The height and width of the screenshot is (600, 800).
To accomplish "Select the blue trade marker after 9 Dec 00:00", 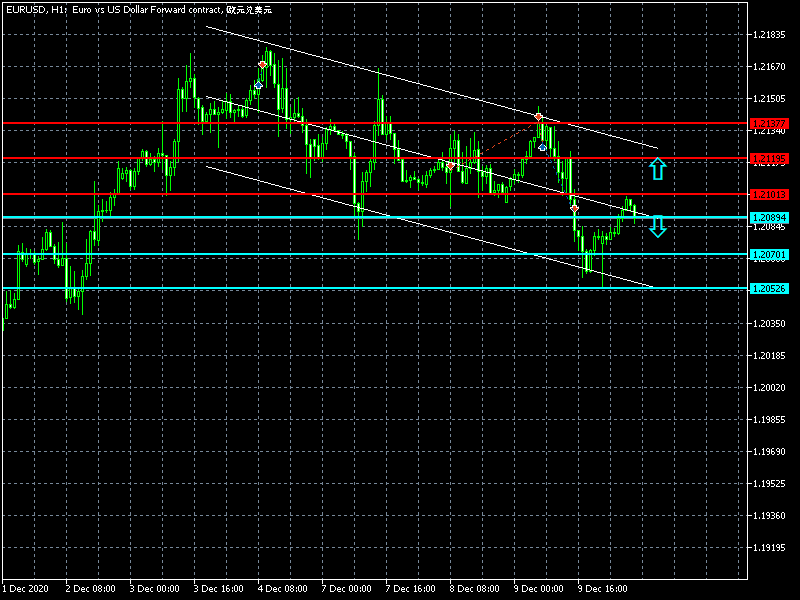I will (542, 147).
